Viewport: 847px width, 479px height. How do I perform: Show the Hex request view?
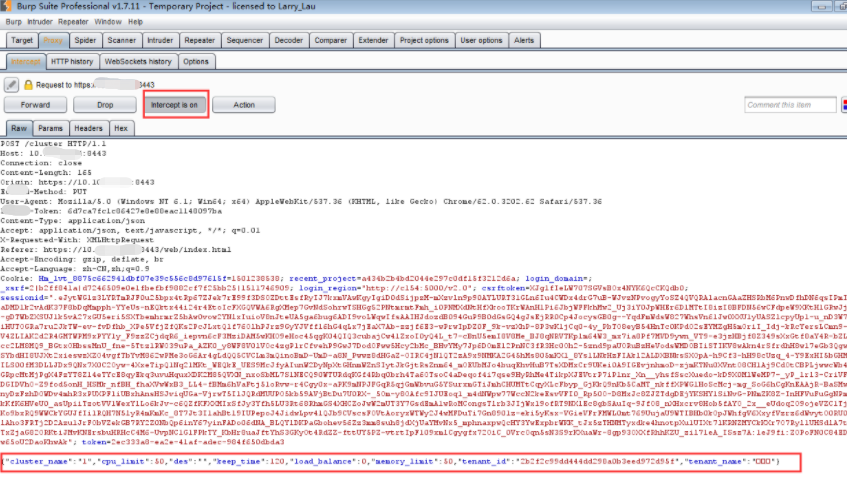[x=121, y=129]
